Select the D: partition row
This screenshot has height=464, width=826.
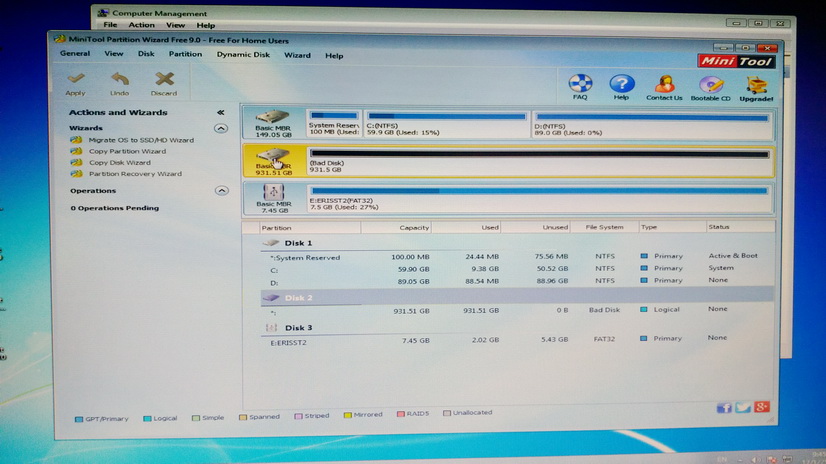click(x=517, y=281)
